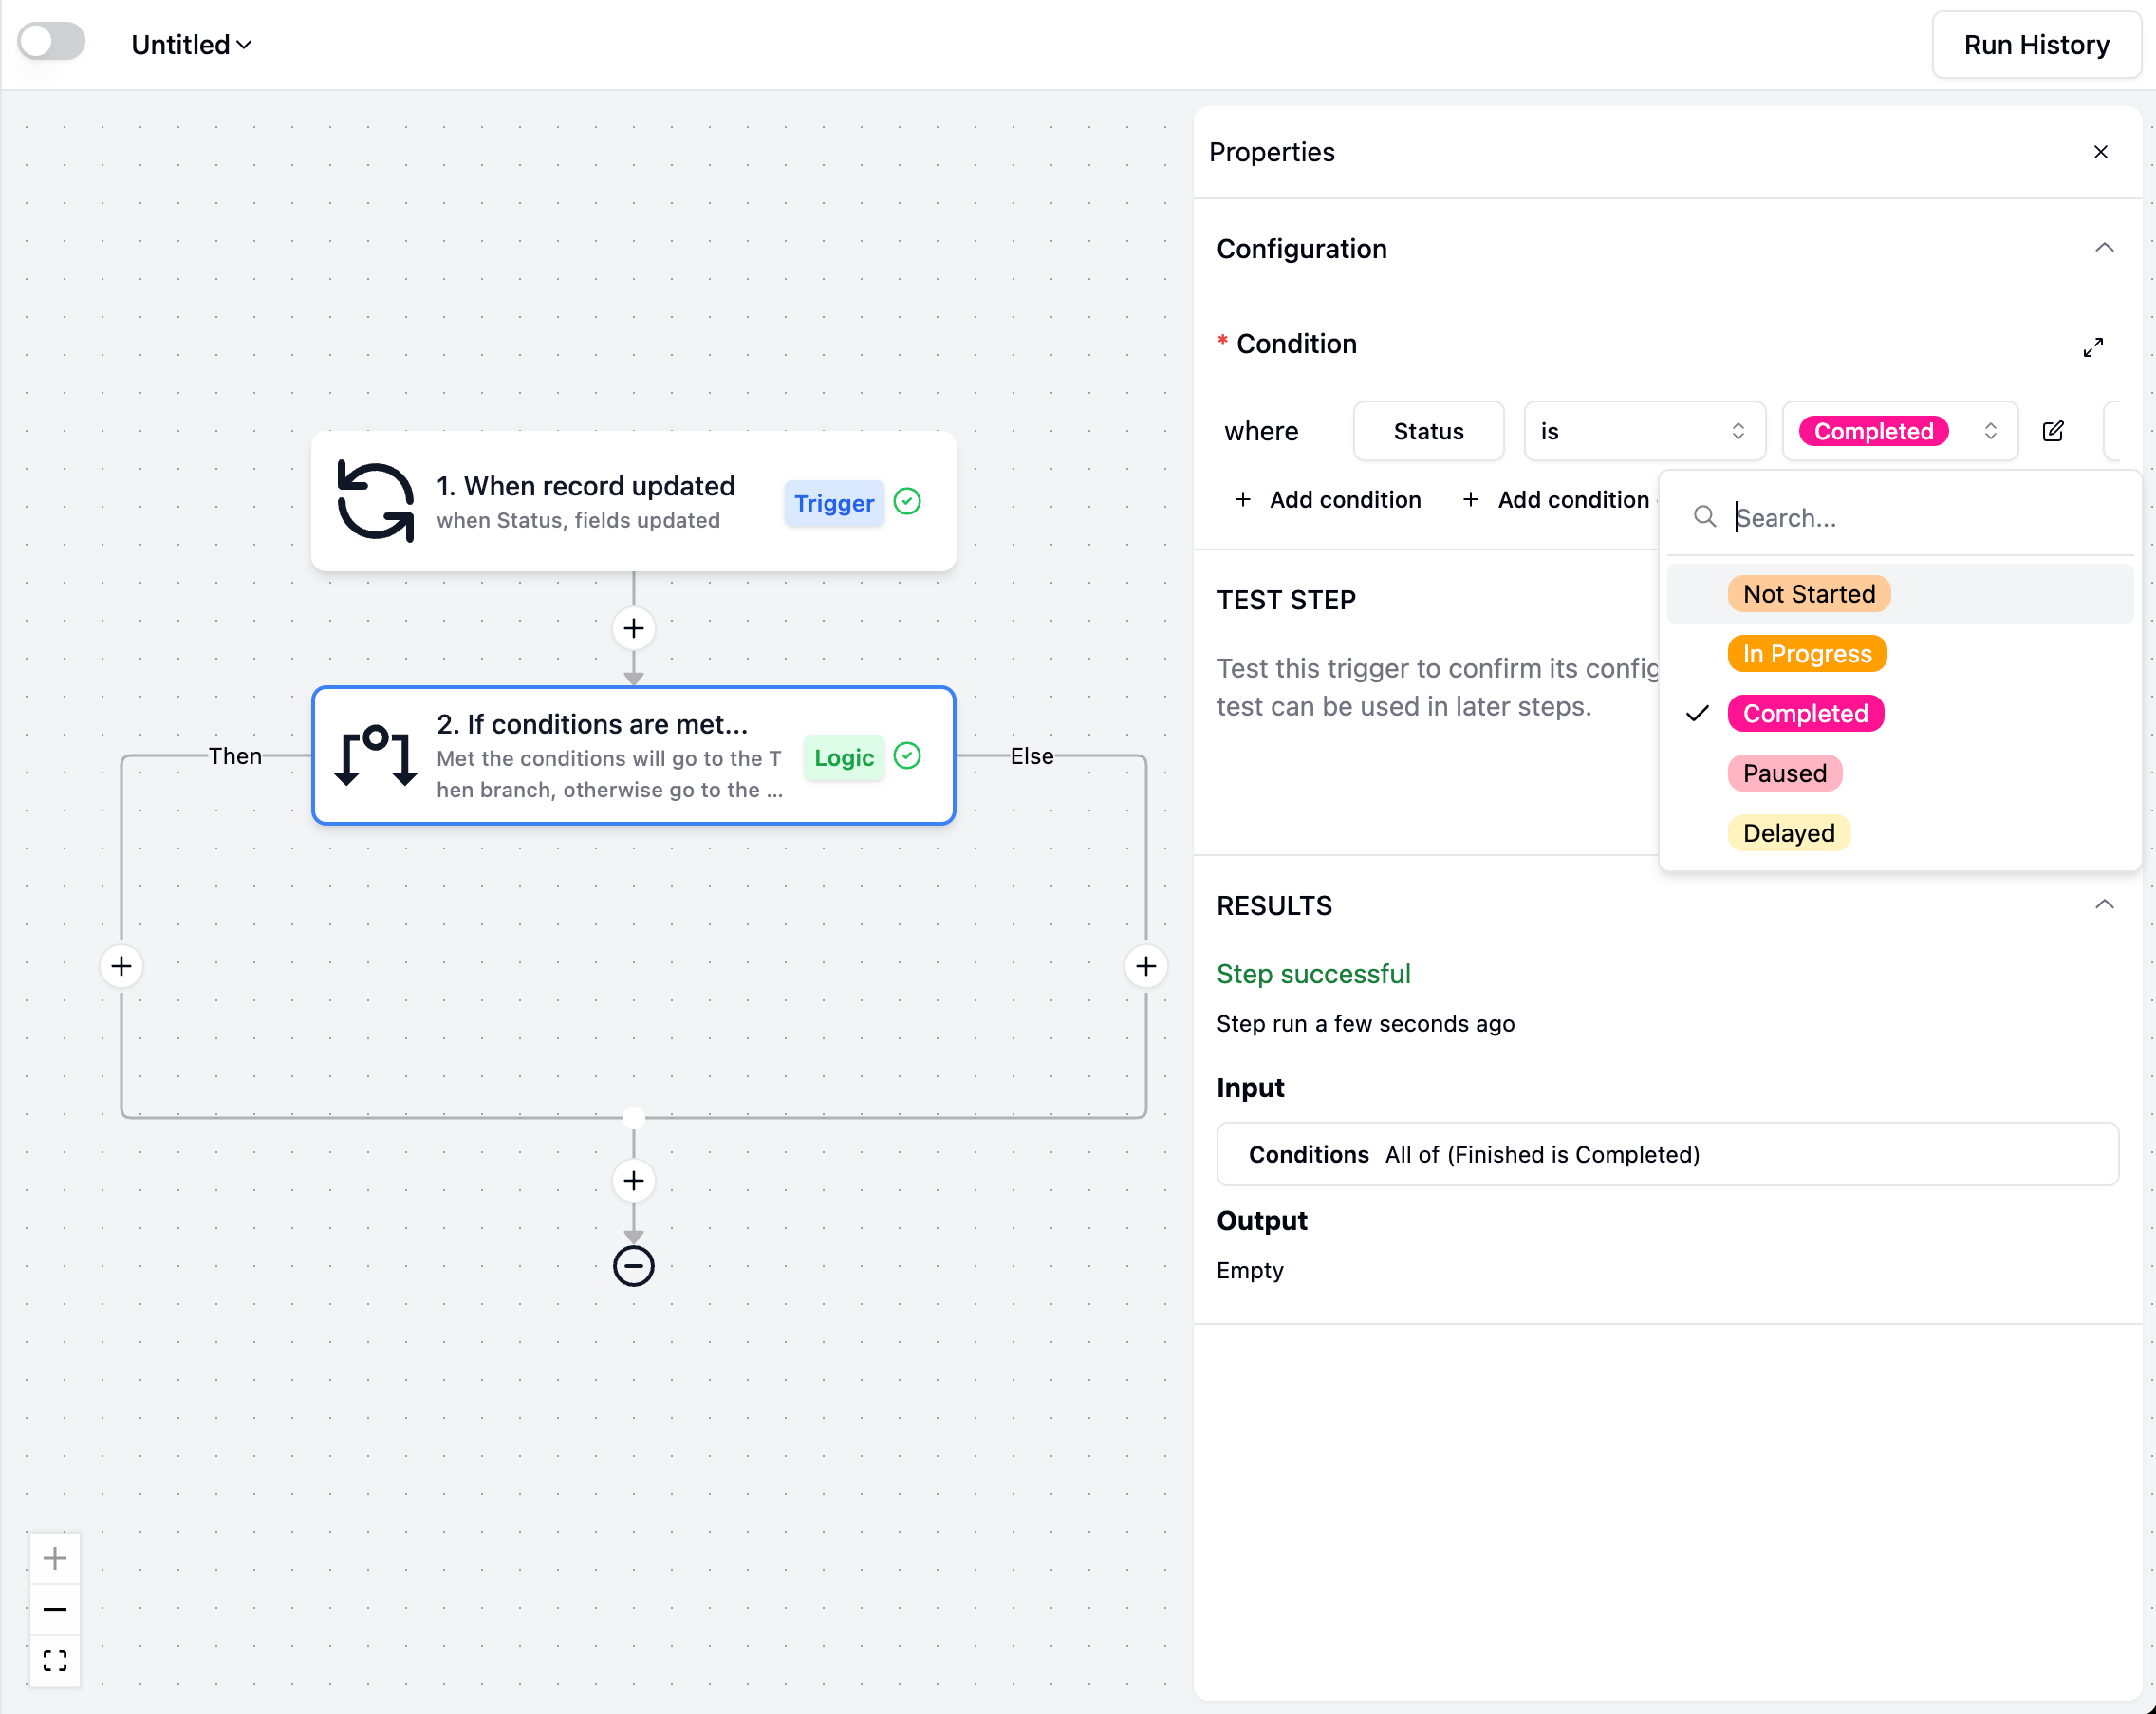Collapse the RESULTS section

tap(2104, 905)
